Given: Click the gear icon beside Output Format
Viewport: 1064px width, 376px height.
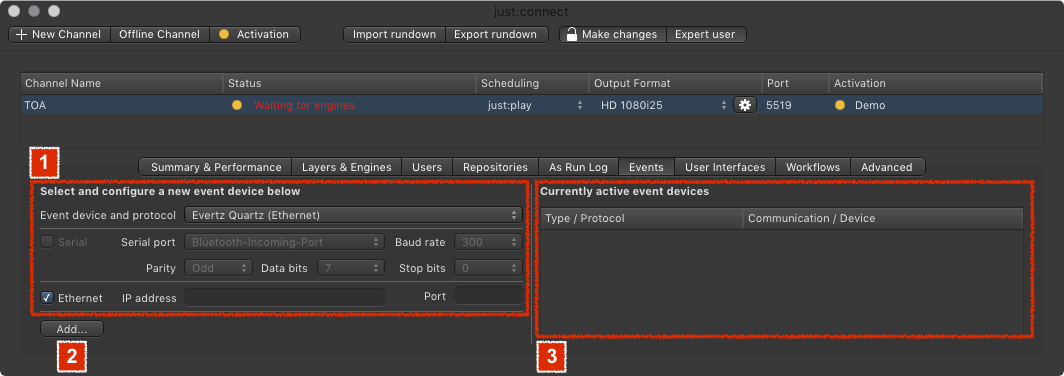Looking at the screenshot, I should 744,105.
